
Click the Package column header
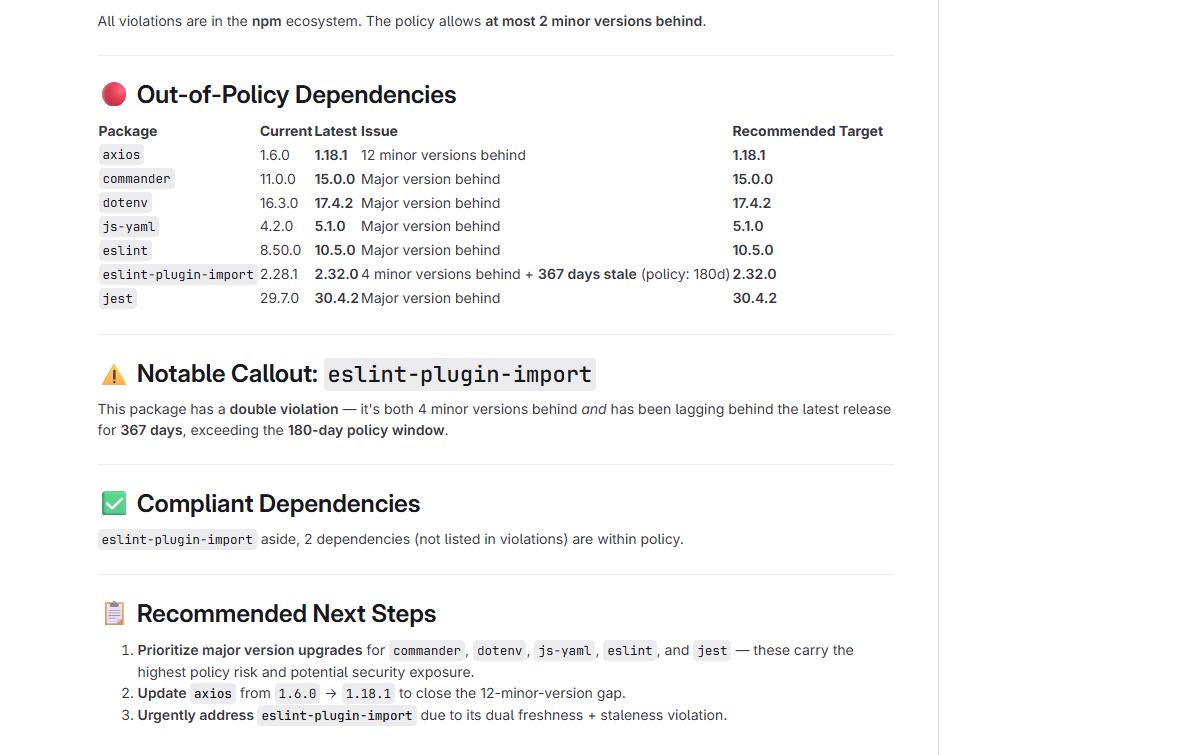[127, 131]
